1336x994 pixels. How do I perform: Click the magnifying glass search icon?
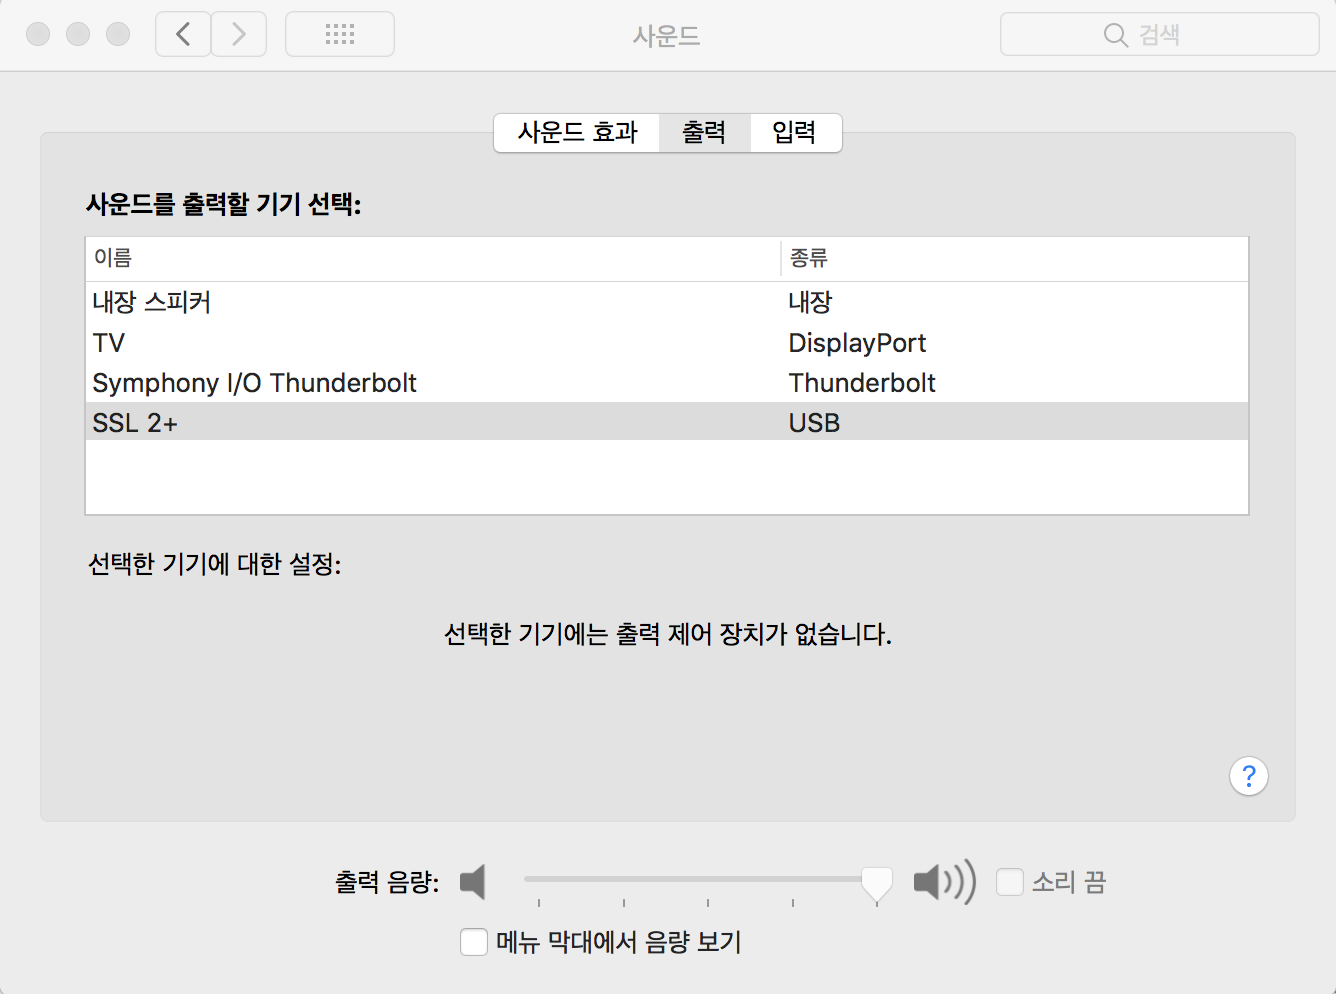click(x=1115, y=35)
